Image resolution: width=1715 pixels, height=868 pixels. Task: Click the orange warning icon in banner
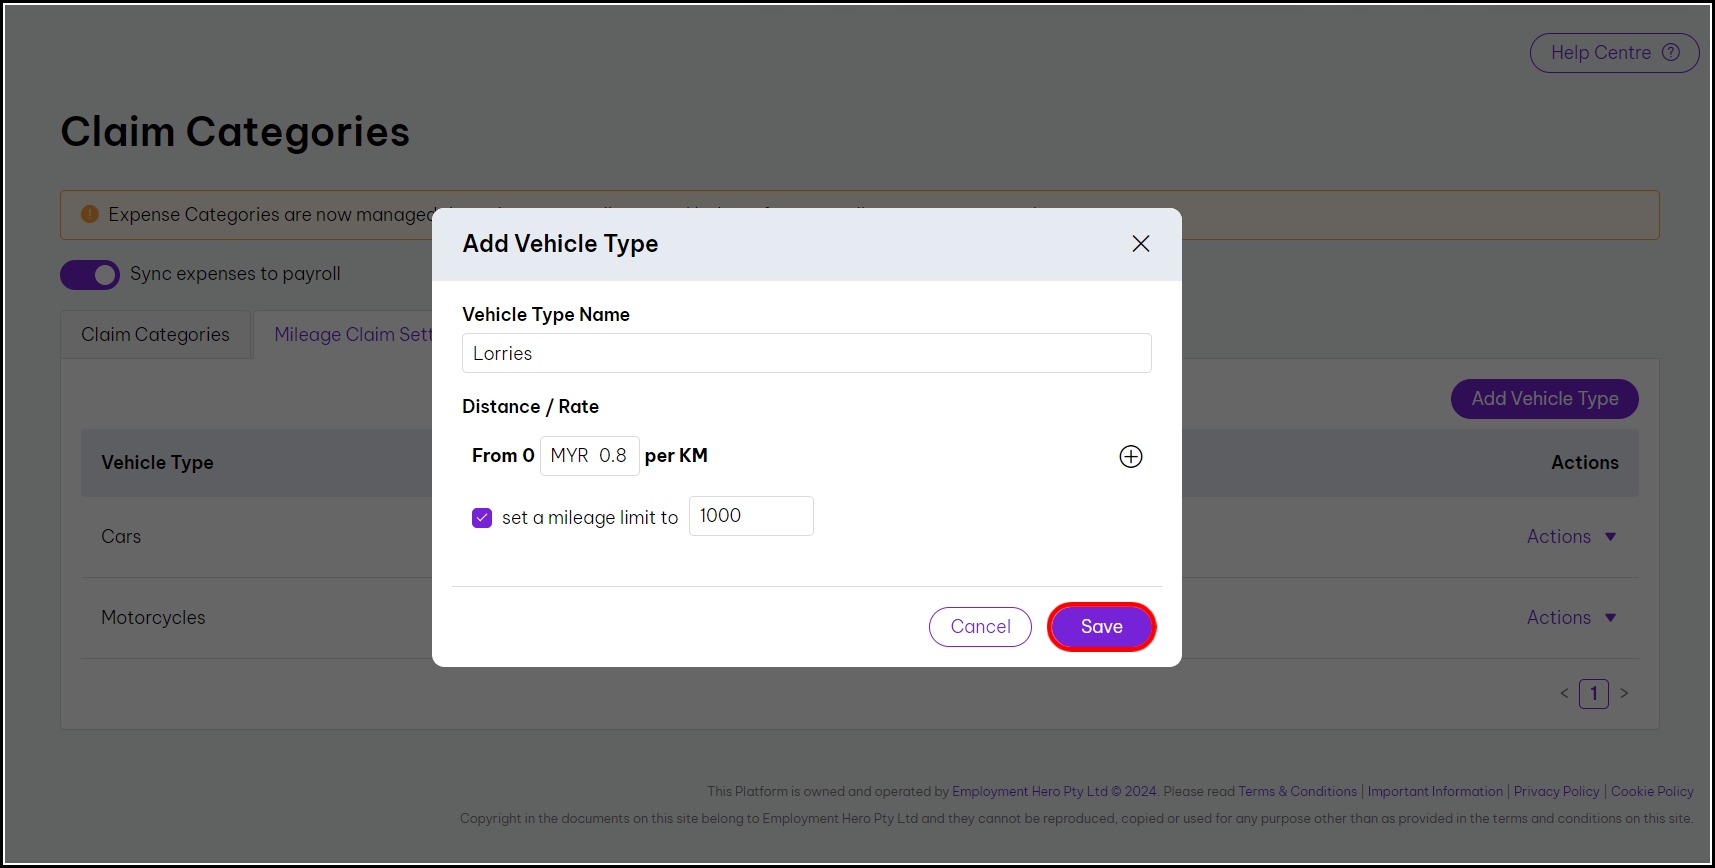89,214
